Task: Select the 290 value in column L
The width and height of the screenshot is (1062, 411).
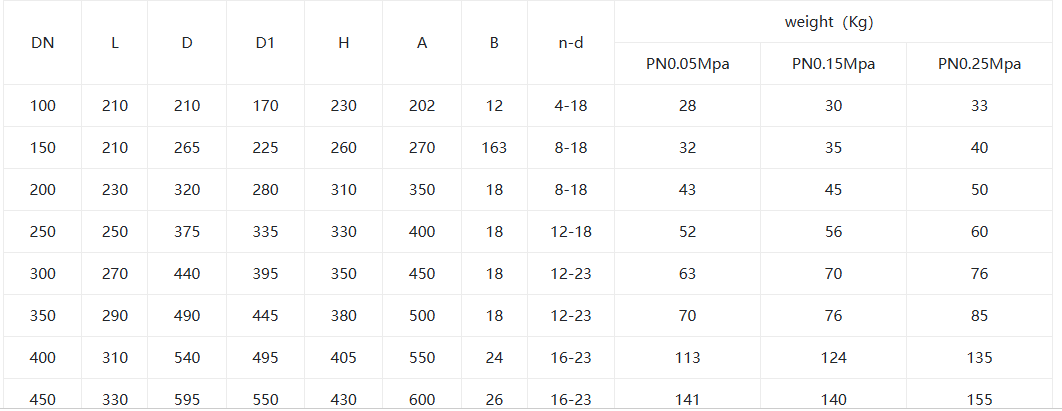Action: 115,316
